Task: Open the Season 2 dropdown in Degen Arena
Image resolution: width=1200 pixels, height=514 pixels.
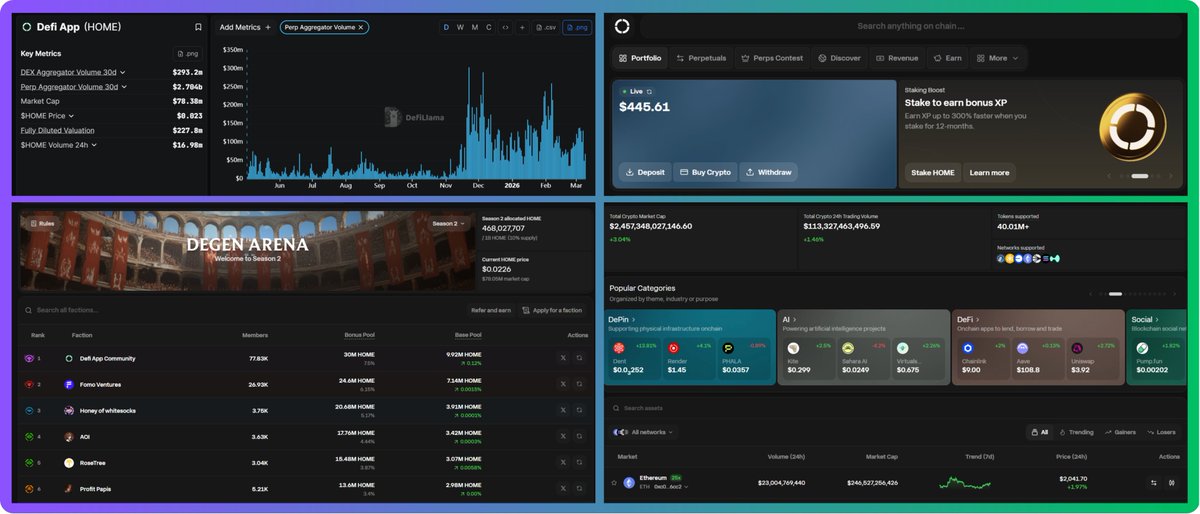Action: click(x=449, y=223)
